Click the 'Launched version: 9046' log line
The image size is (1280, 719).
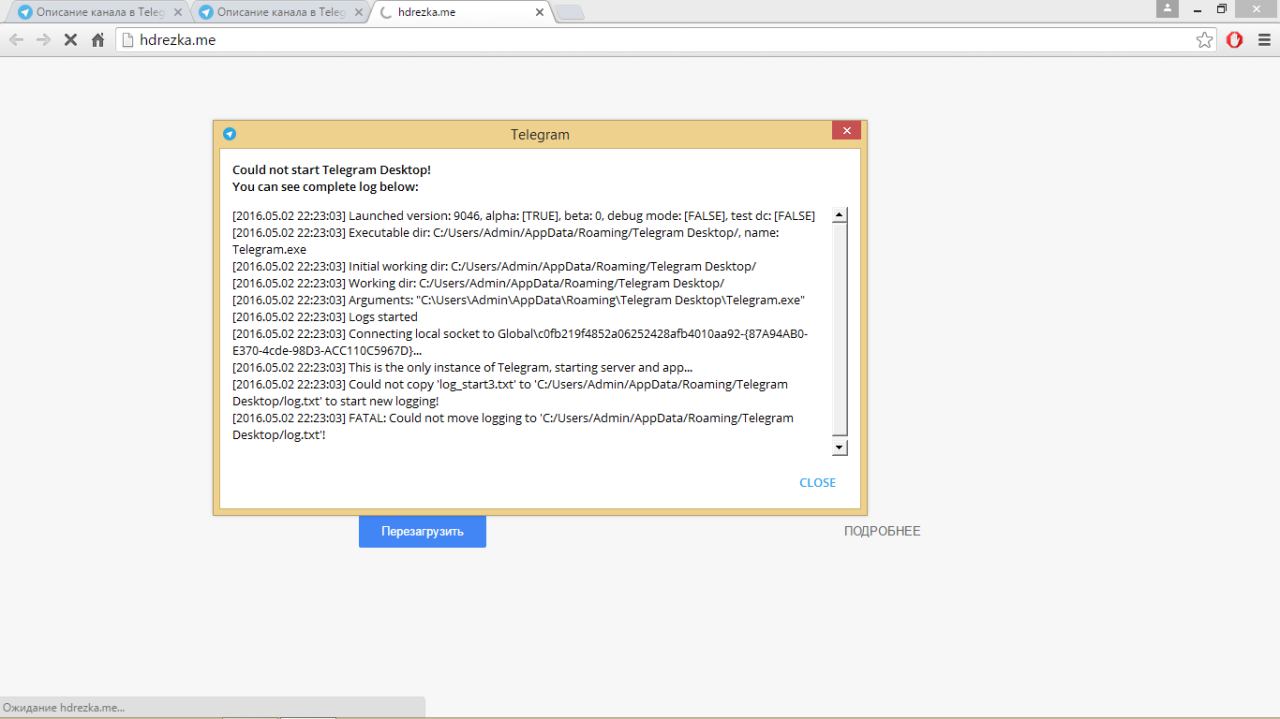tap(524, 215)
